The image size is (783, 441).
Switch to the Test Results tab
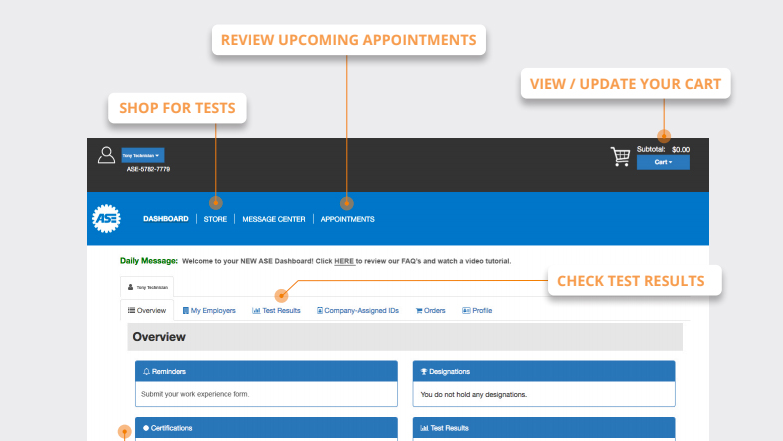coord(276,310)
